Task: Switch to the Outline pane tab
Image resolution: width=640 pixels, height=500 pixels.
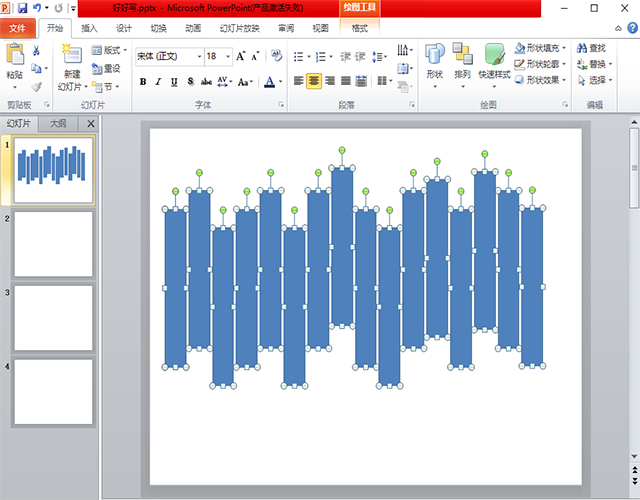Action: [58, 123]
